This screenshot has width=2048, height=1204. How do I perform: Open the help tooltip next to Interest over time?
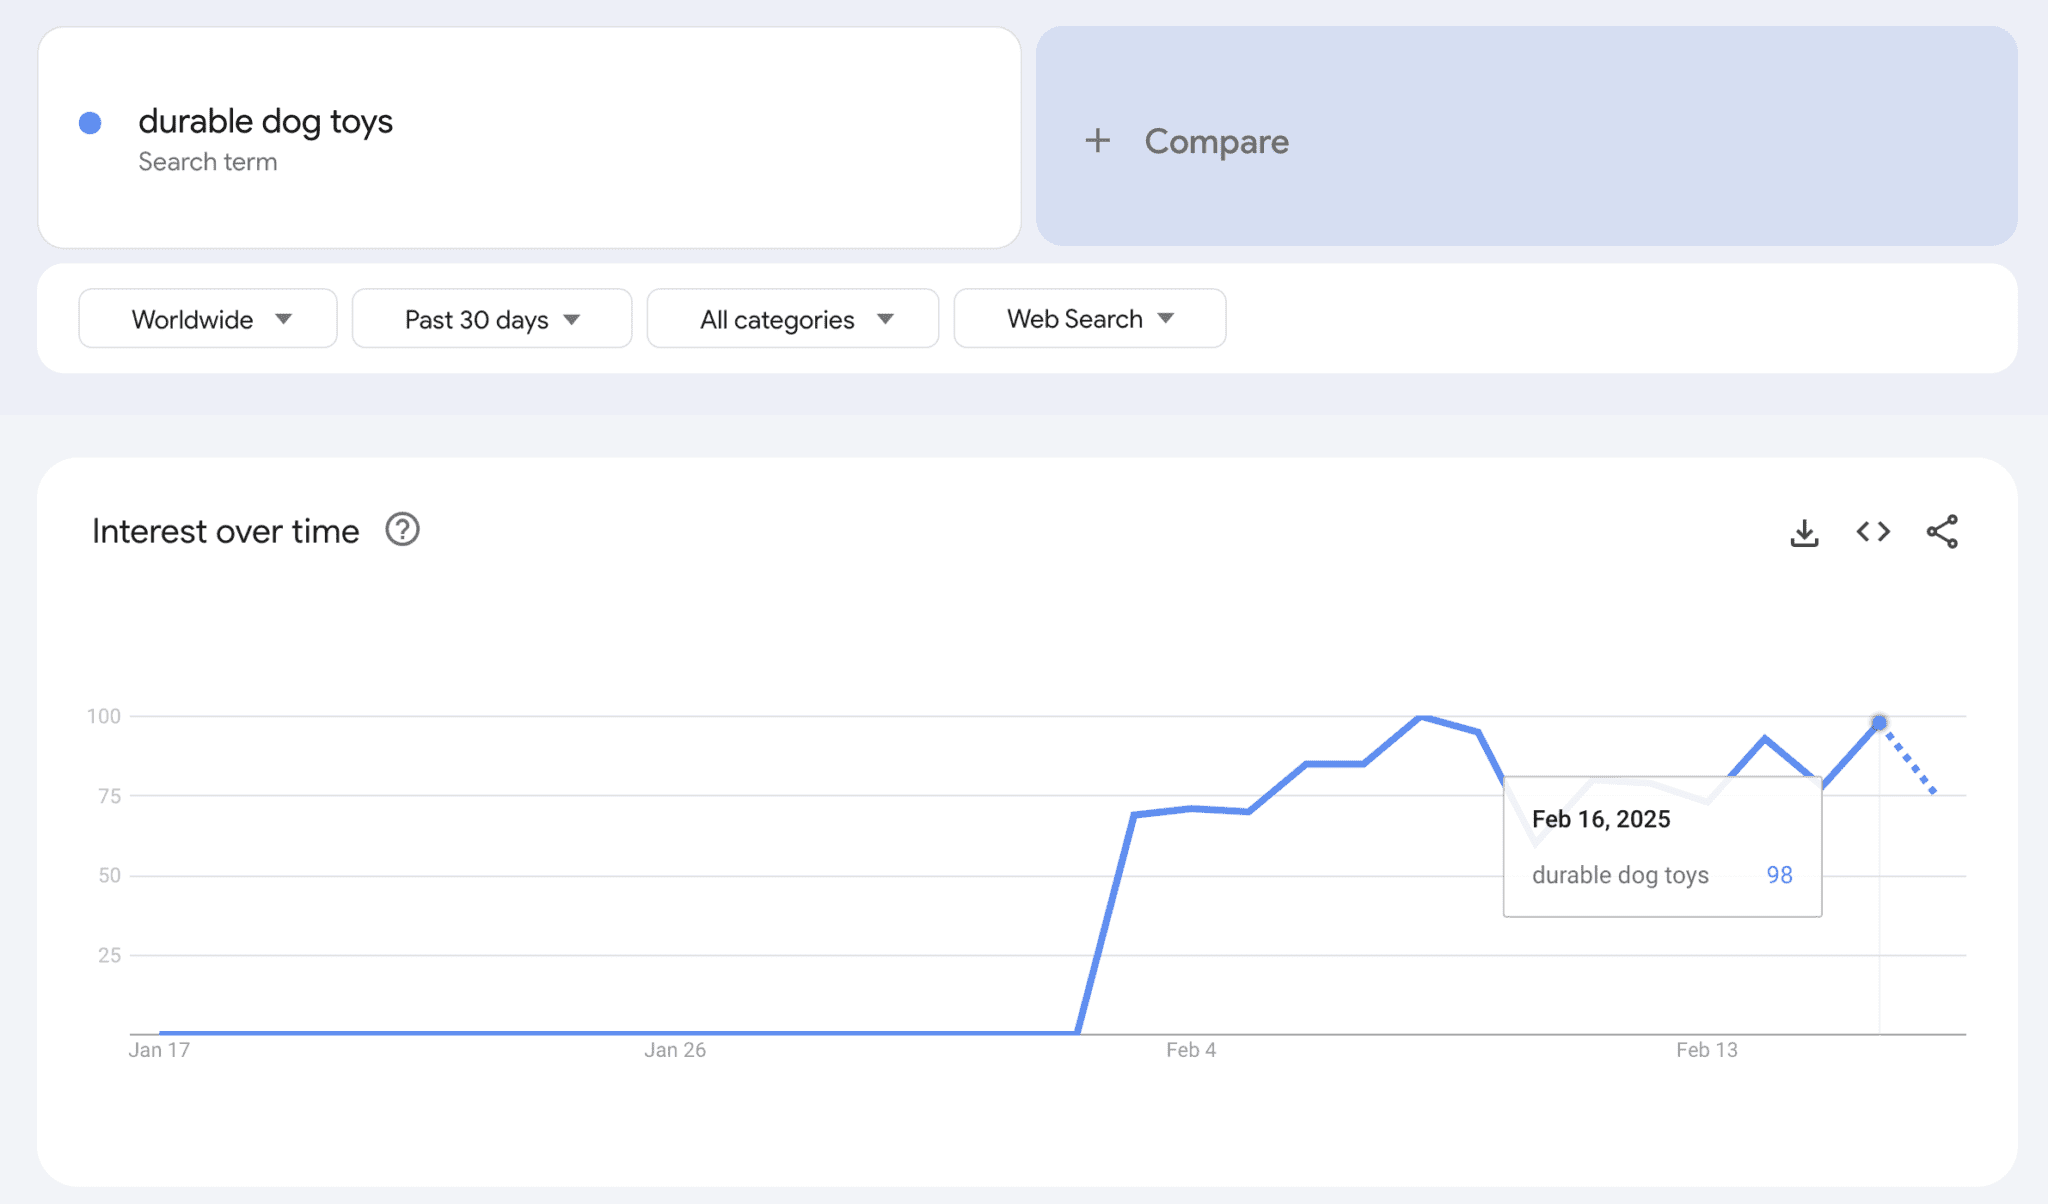point(401,530)
